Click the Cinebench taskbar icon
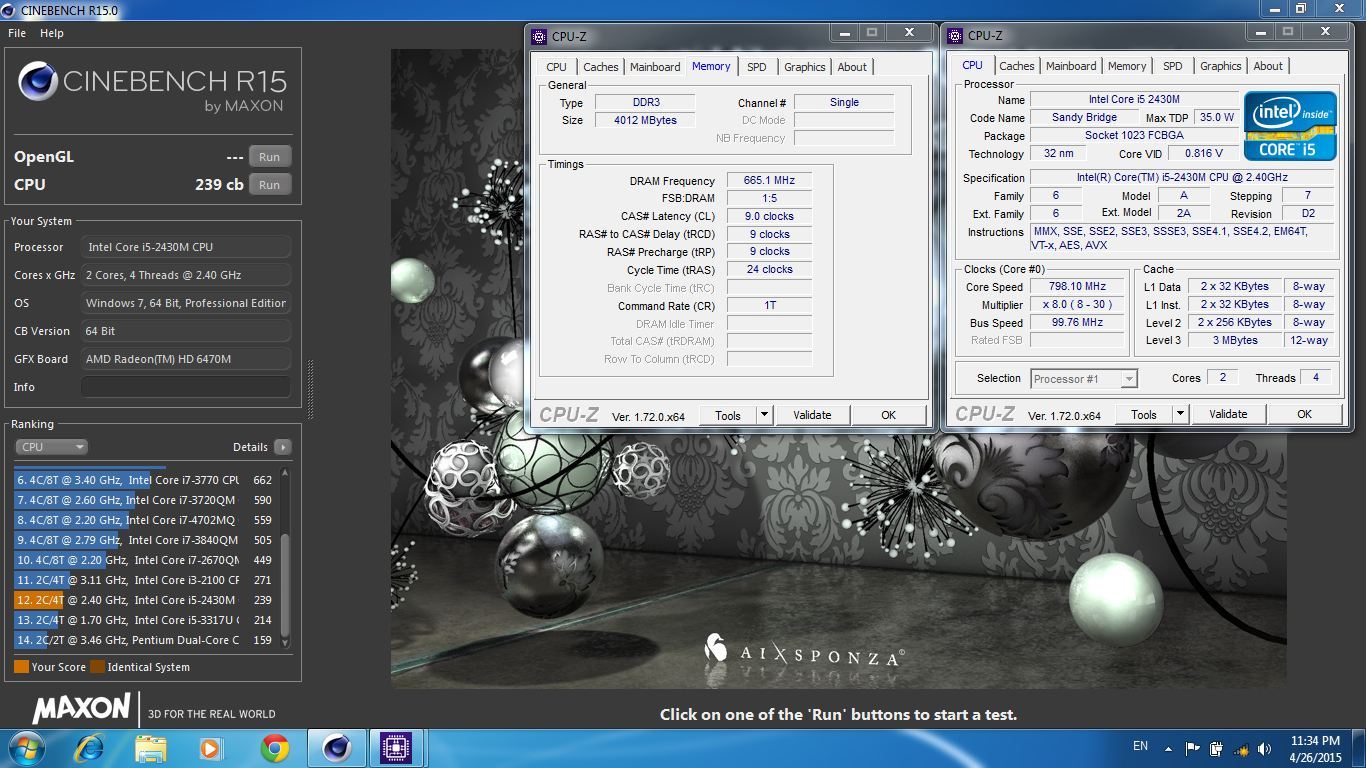Viewport: 1366px width, 768px height. click(337, 748)
